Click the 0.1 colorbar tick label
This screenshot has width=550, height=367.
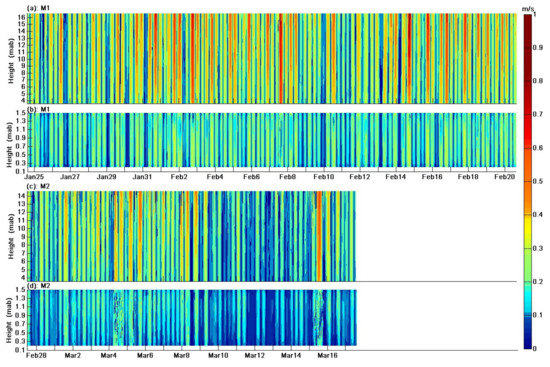tap(538, 315)
